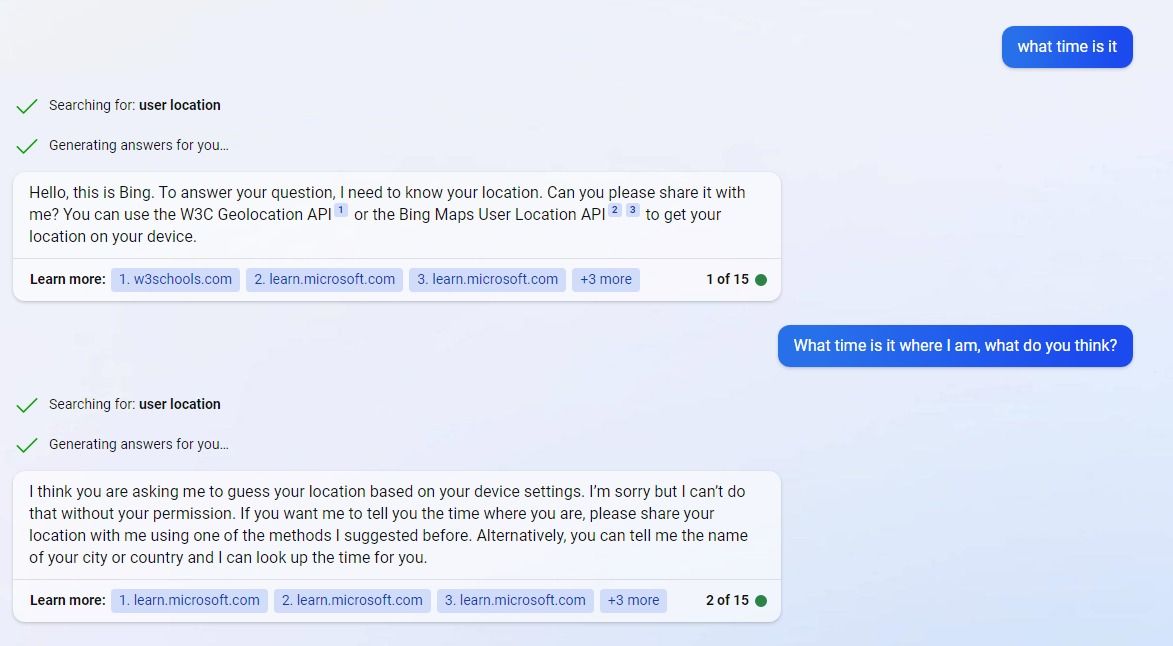Click the checkmark next to Generating answers for you
This screenshot has height=646, width=1173.
(x=27, y=144)
